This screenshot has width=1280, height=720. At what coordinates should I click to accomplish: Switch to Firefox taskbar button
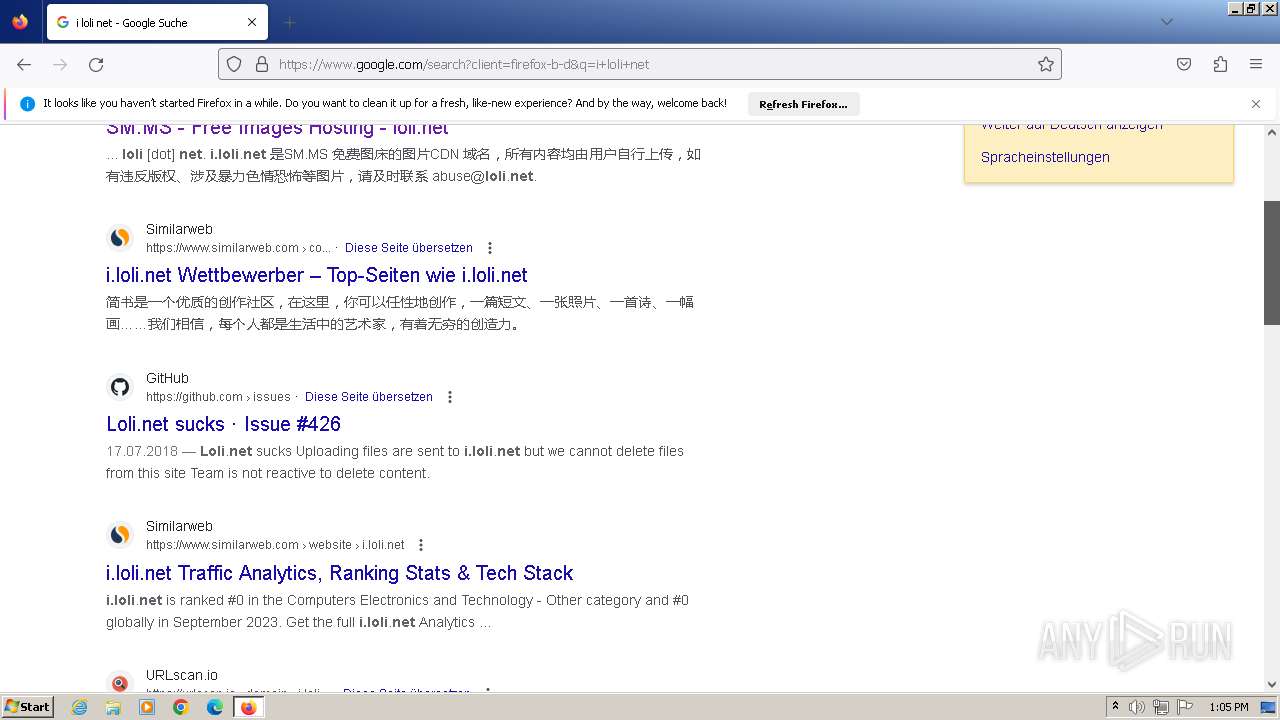(x=248, y=707)
